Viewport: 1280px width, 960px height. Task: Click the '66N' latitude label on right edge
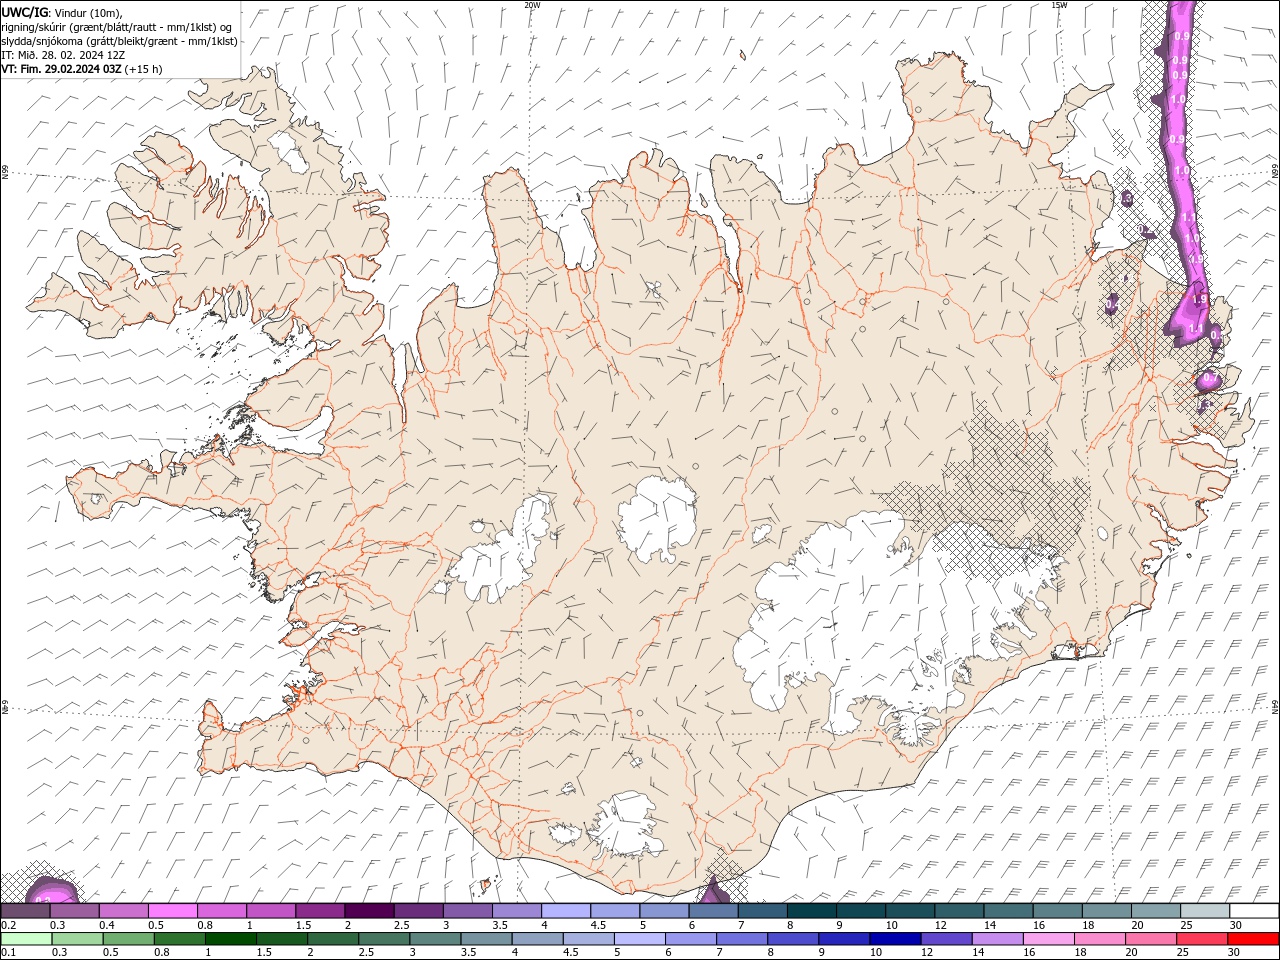pos(1275,169)
